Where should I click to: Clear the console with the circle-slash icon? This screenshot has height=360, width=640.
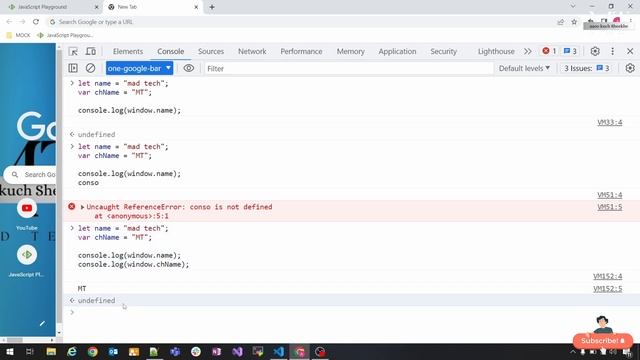[x=90, y=68]
